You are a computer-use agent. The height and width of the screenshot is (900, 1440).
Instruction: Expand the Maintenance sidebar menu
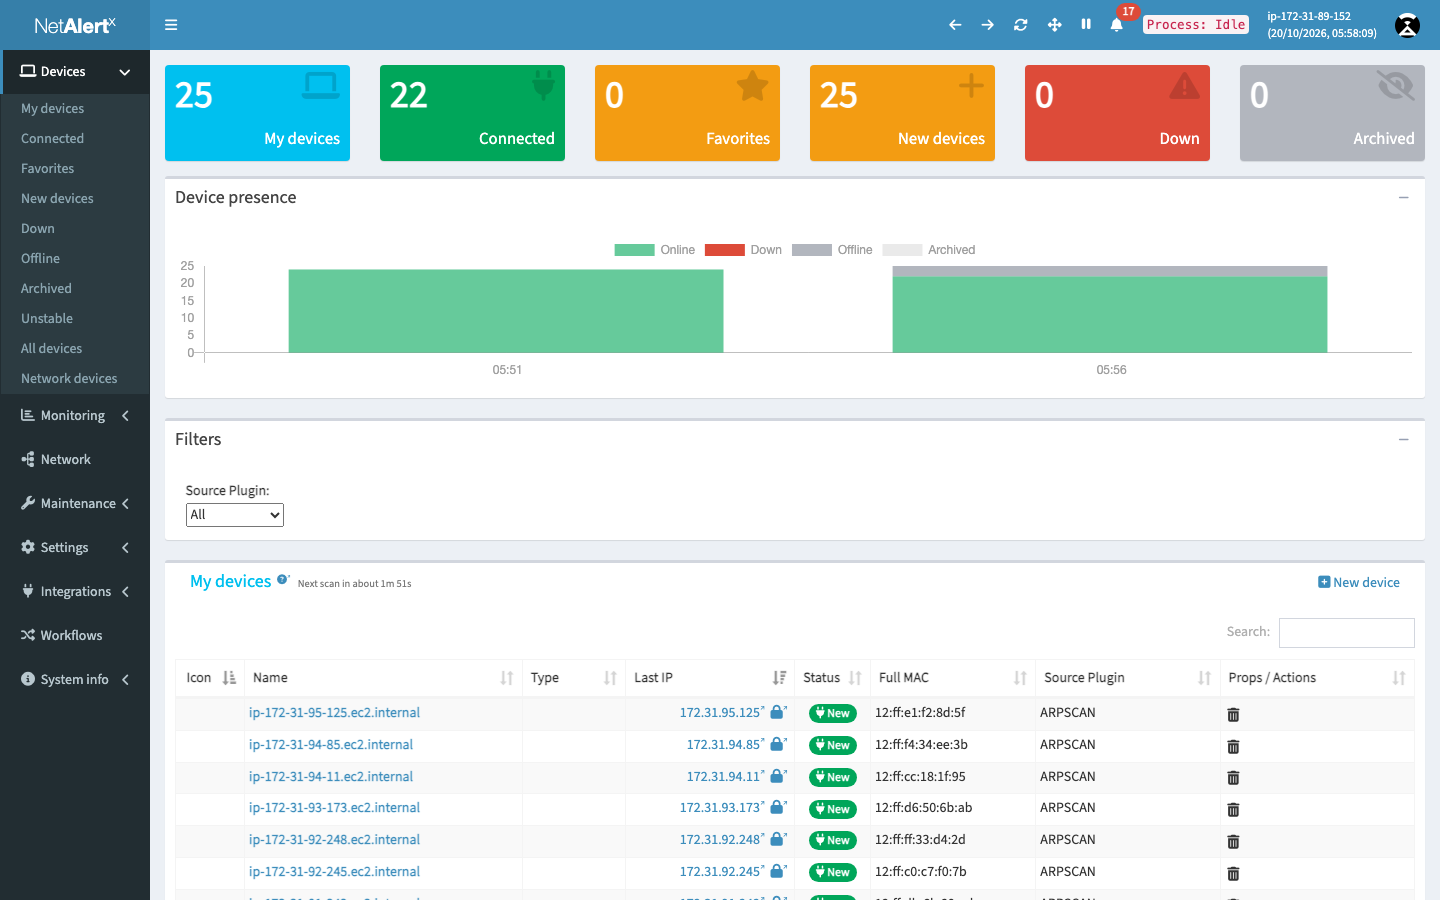point(75,504)
